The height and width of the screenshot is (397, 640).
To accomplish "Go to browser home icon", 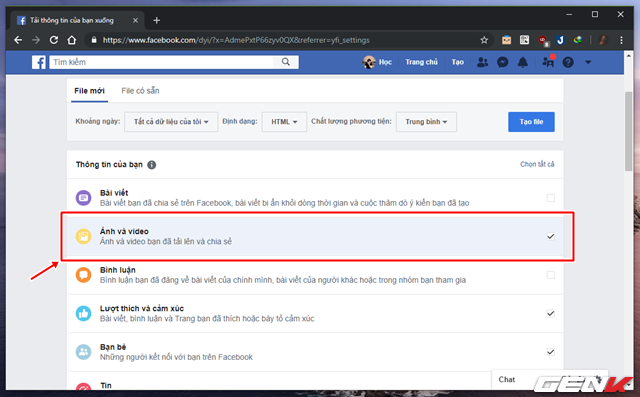I will 72,40.
